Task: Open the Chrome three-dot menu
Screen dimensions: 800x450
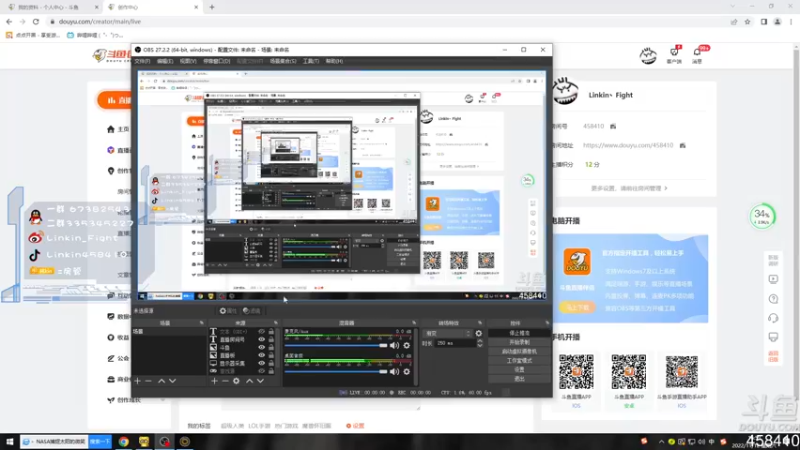Action: (x=791, y=22)
